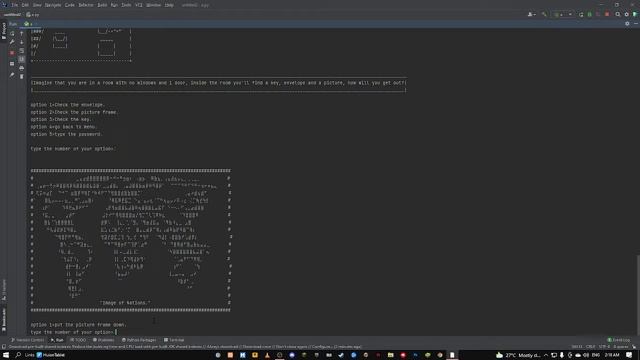Viewport: 640px width, 360px height.
Task: Click line 'option 1=Check the envelope.'
Action: pos(67,105)
